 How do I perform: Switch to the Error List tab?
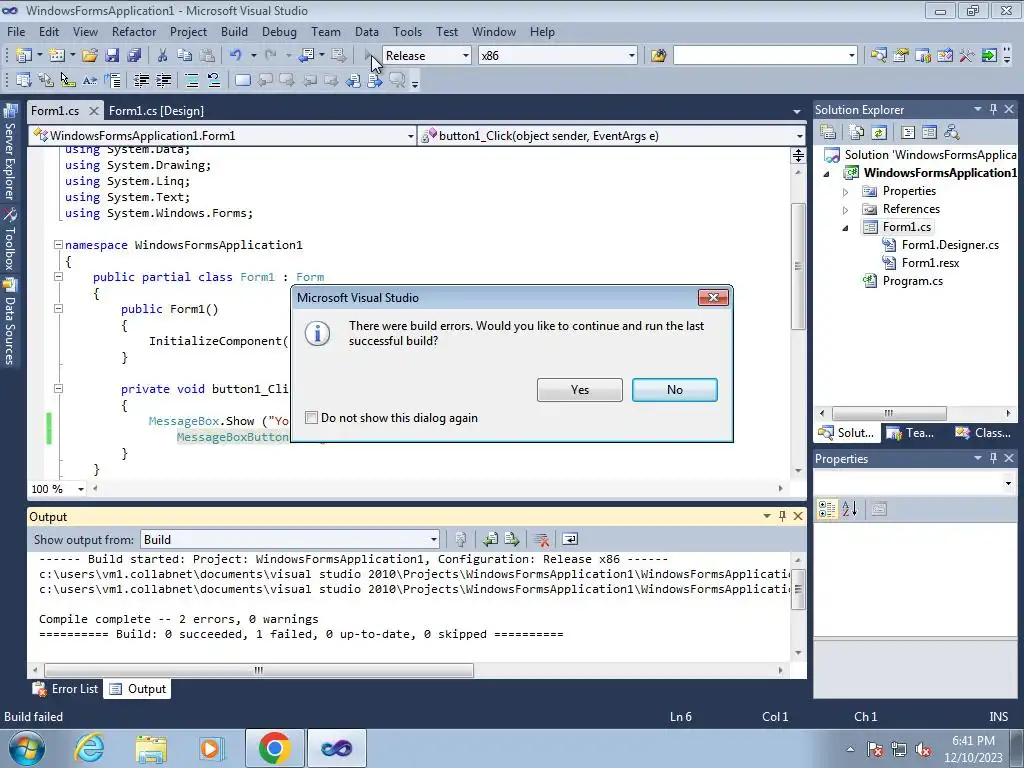[x=65, y=689]
